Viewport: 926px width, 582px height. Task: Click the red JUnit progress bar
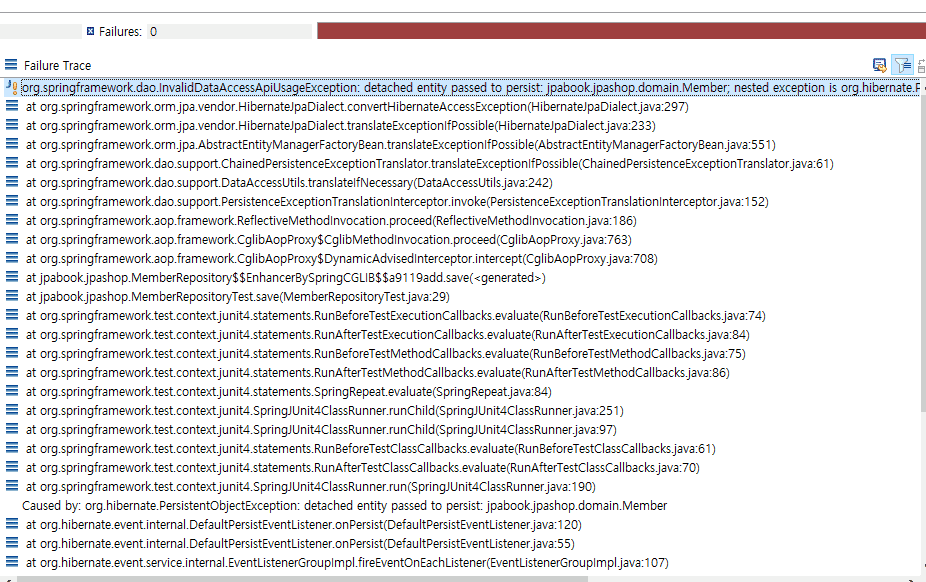coord(621,31)
